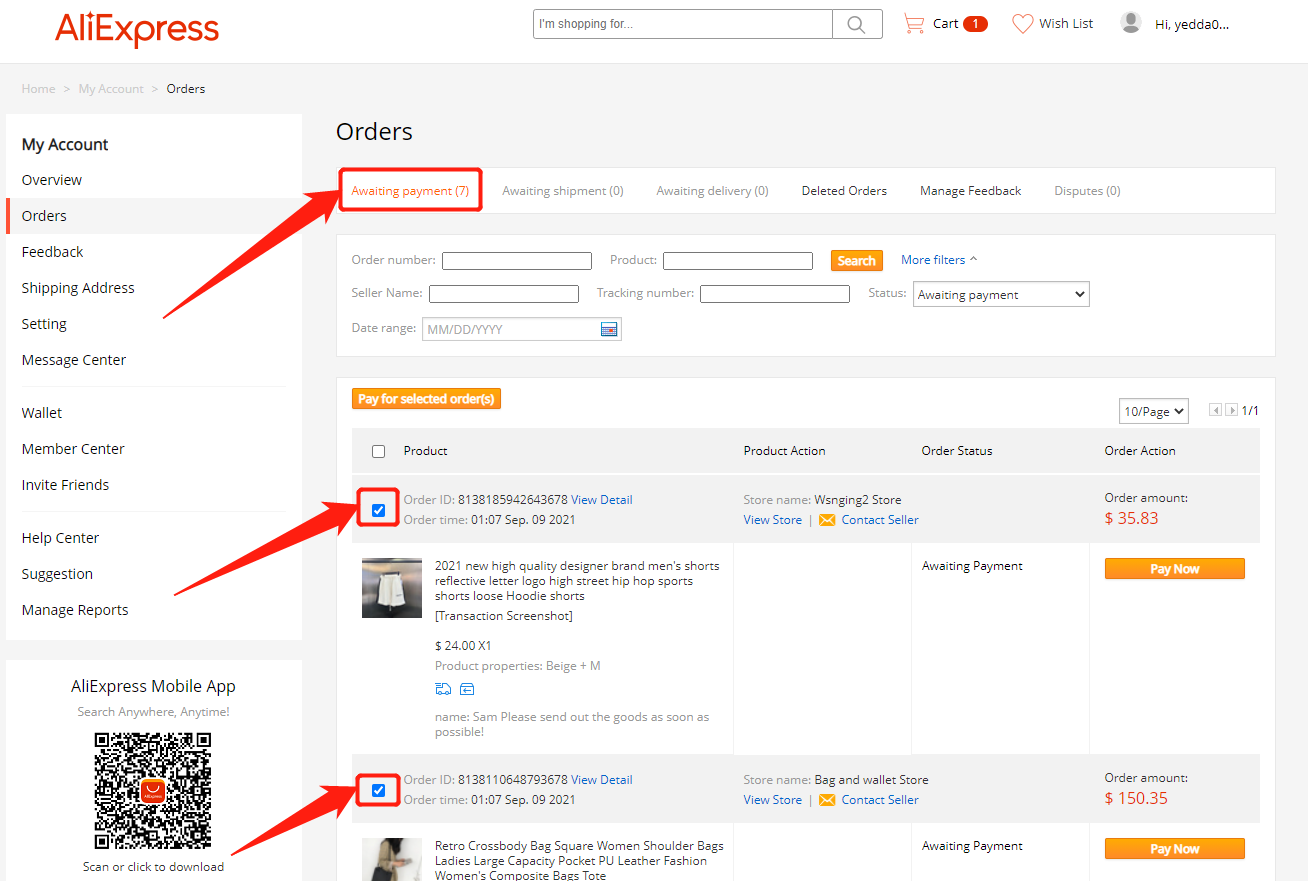The height and width of the screenshot is (881, 1308).
Task: Open Message Center in the sidebar
Action: pos(74,360)
